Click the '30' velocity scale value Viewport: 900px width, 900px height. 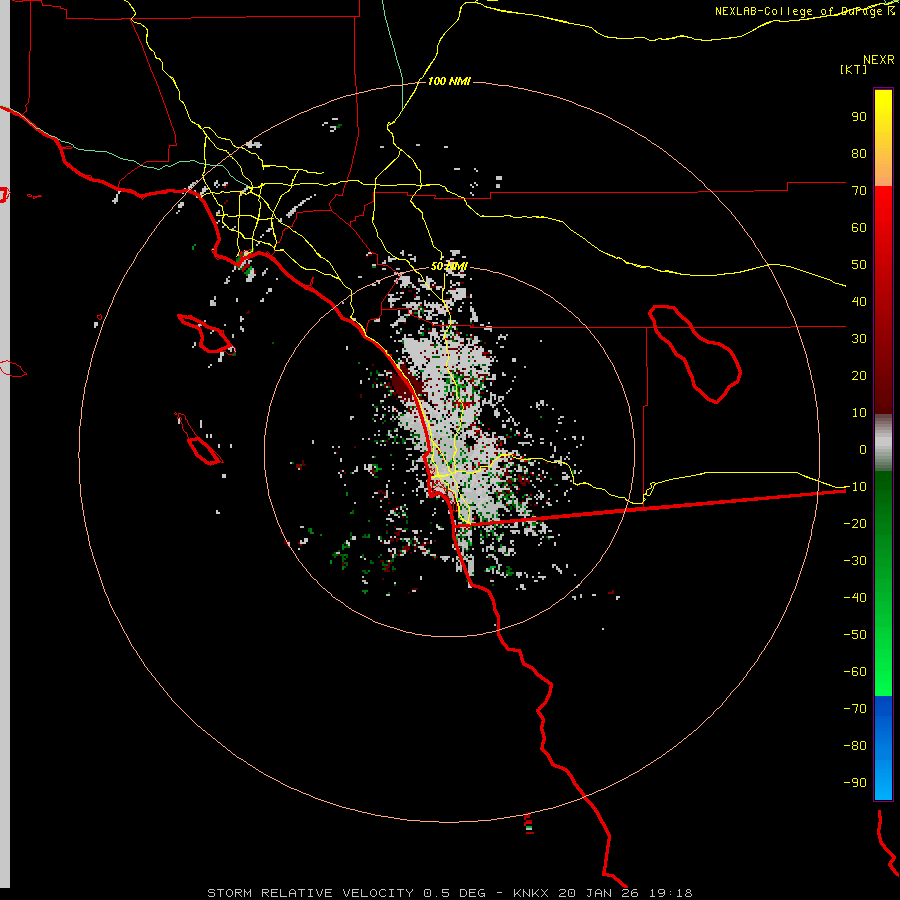click(x=859, y=339)
